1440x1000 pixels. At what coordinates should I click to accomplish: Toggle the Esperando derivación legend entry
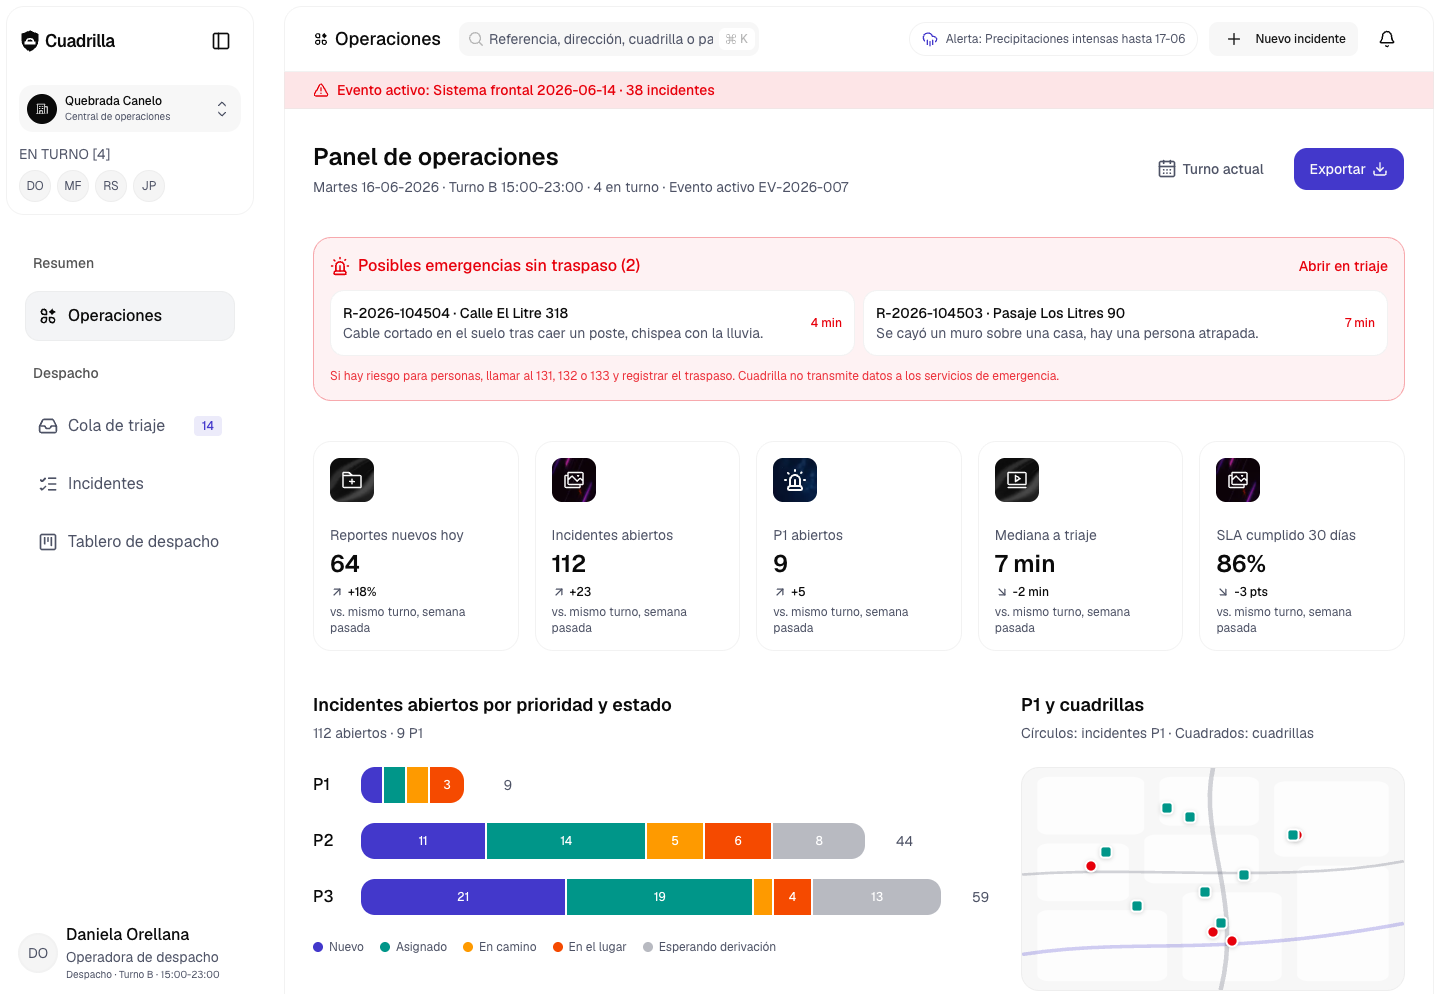click(709, 947)
